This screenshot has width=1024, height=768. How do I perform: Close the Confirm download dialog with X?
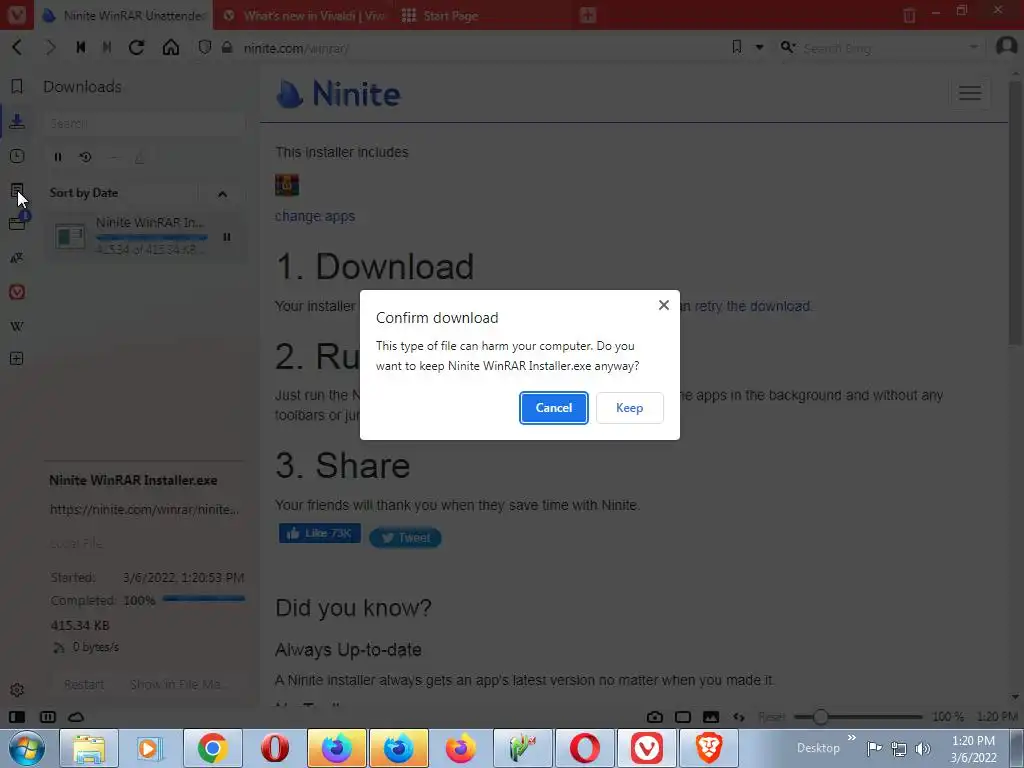[664, 305]
